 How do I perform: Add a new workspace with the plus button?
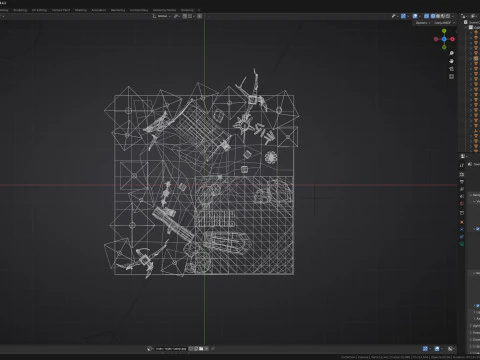(x=199, y=10)
